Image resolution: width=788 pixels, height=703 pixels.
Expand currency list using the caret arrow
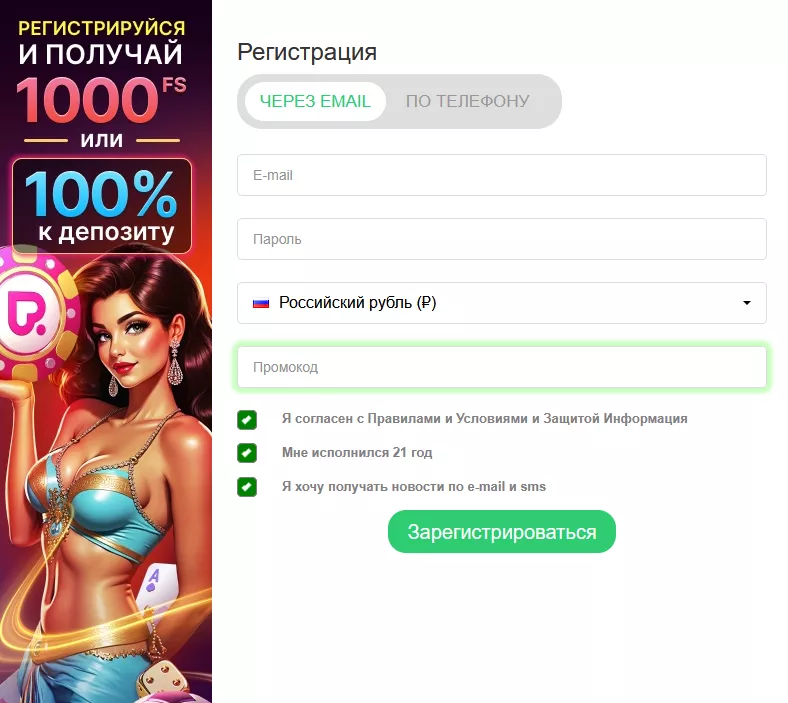pyautogui.click(x=747, y=303)
